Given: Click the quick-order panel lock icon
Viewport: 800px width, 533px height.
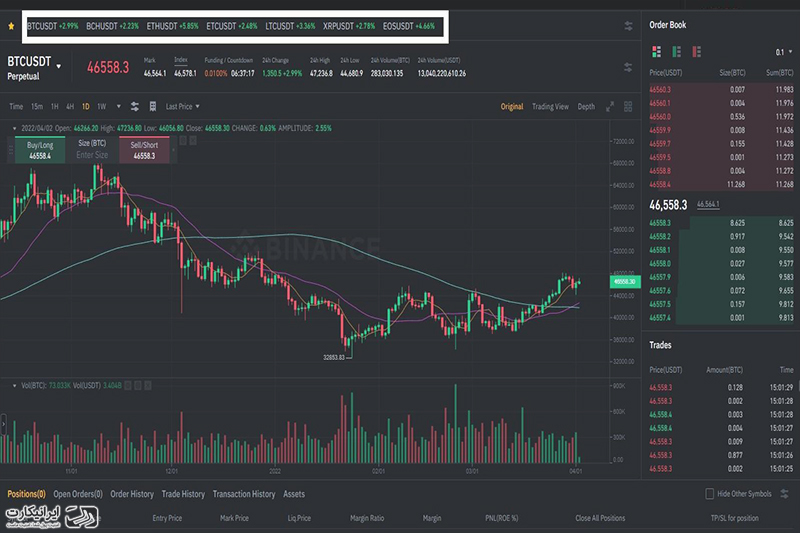Looking at the screenshot, I should [x=183, y=140].
